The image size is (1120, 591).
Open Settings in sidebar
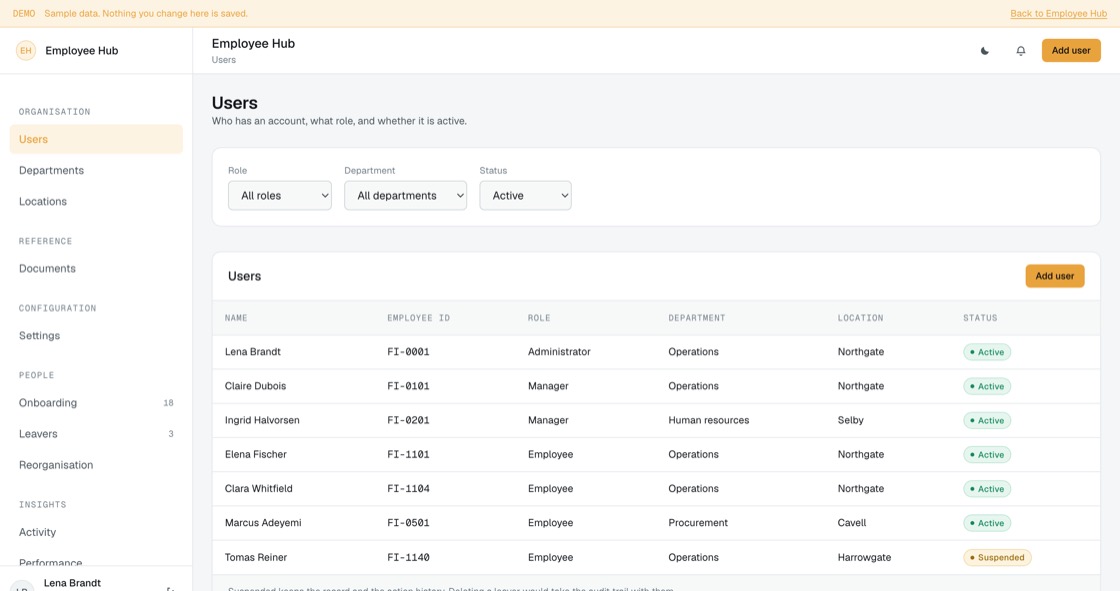click(96, 336)
